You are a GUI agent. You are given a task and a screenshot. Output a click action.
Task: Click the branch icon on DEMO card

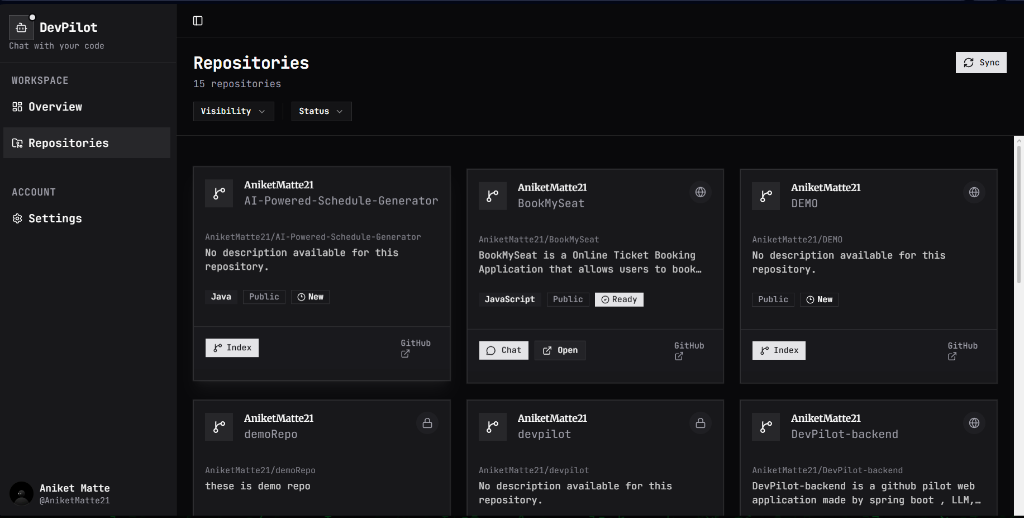tap(766, 196)
